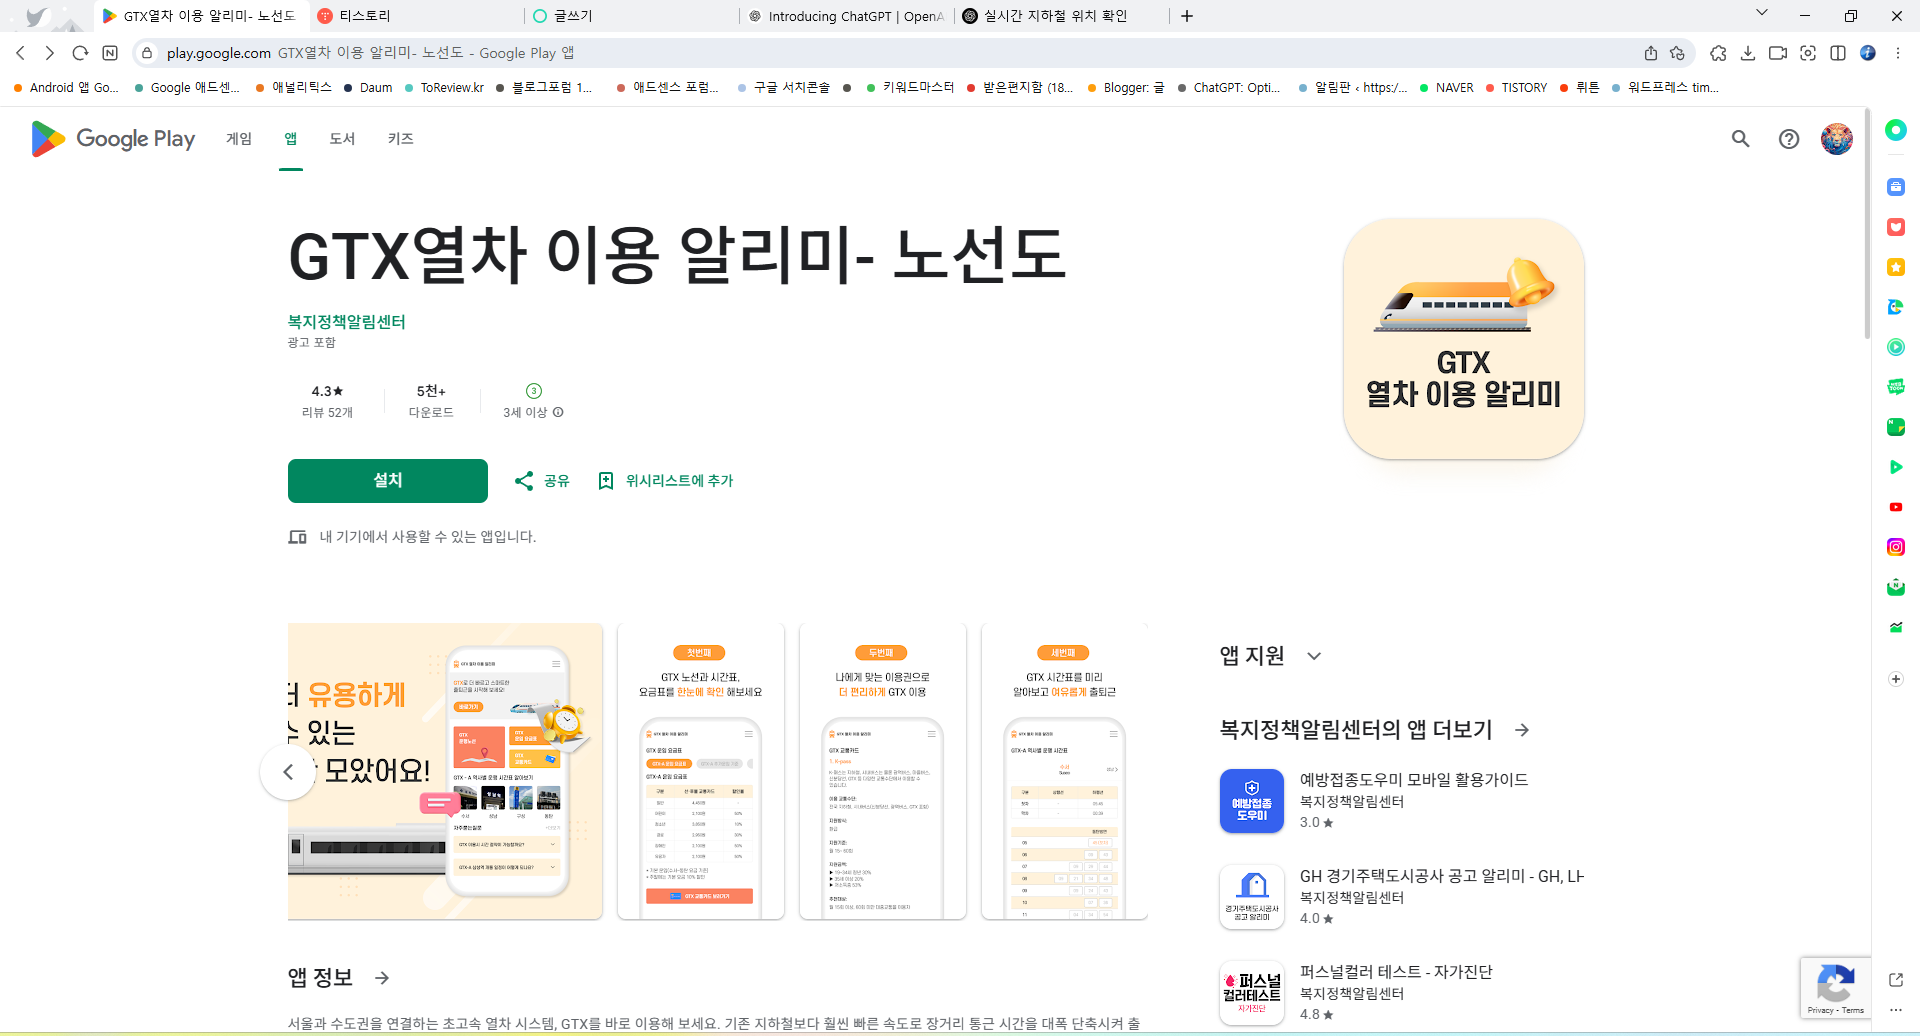Switch to the 글쓰기 browser tab

pos(634,16)
